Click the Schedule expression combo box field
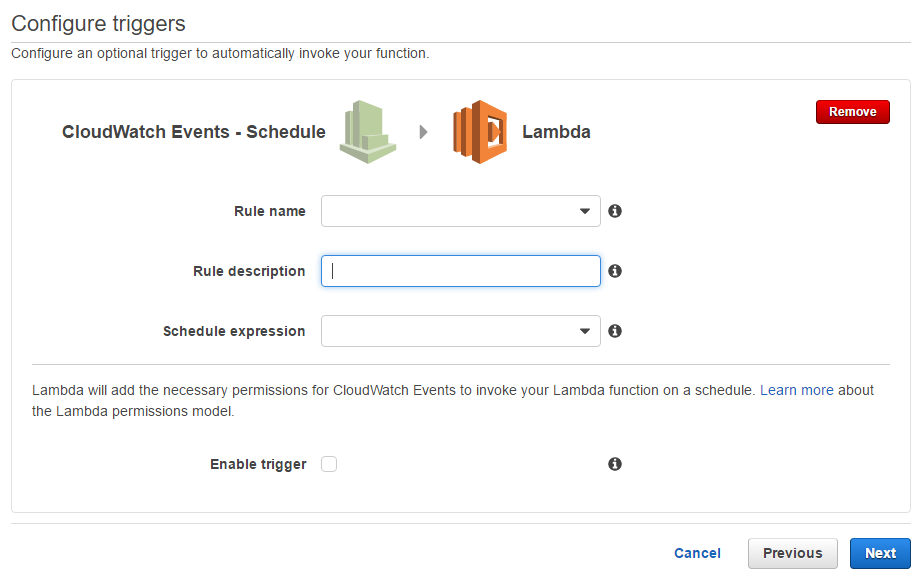 (460, 331)
